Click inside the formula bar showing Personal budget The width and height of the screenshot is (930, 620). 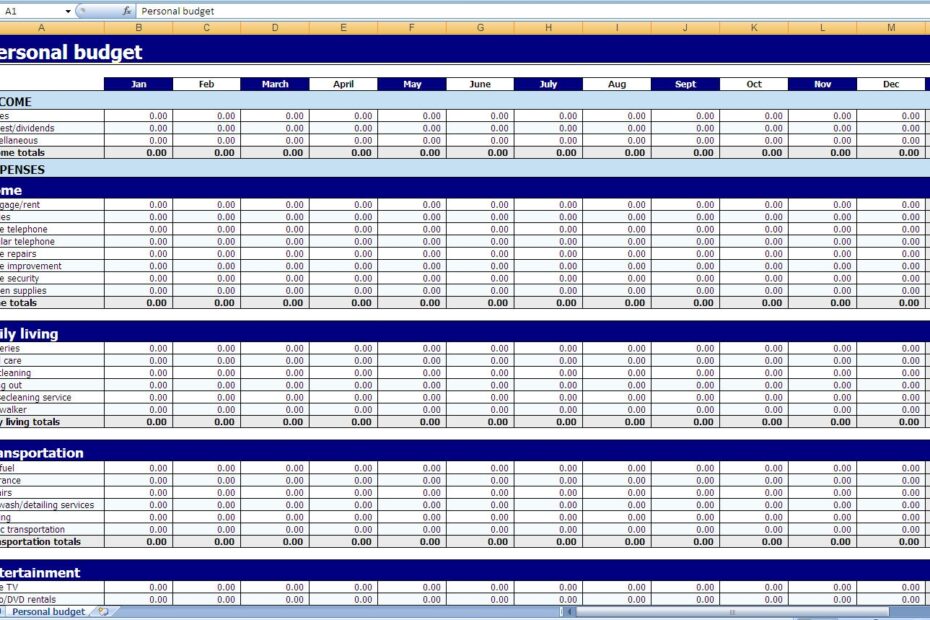pyautogui.click(x=200, y=11)
